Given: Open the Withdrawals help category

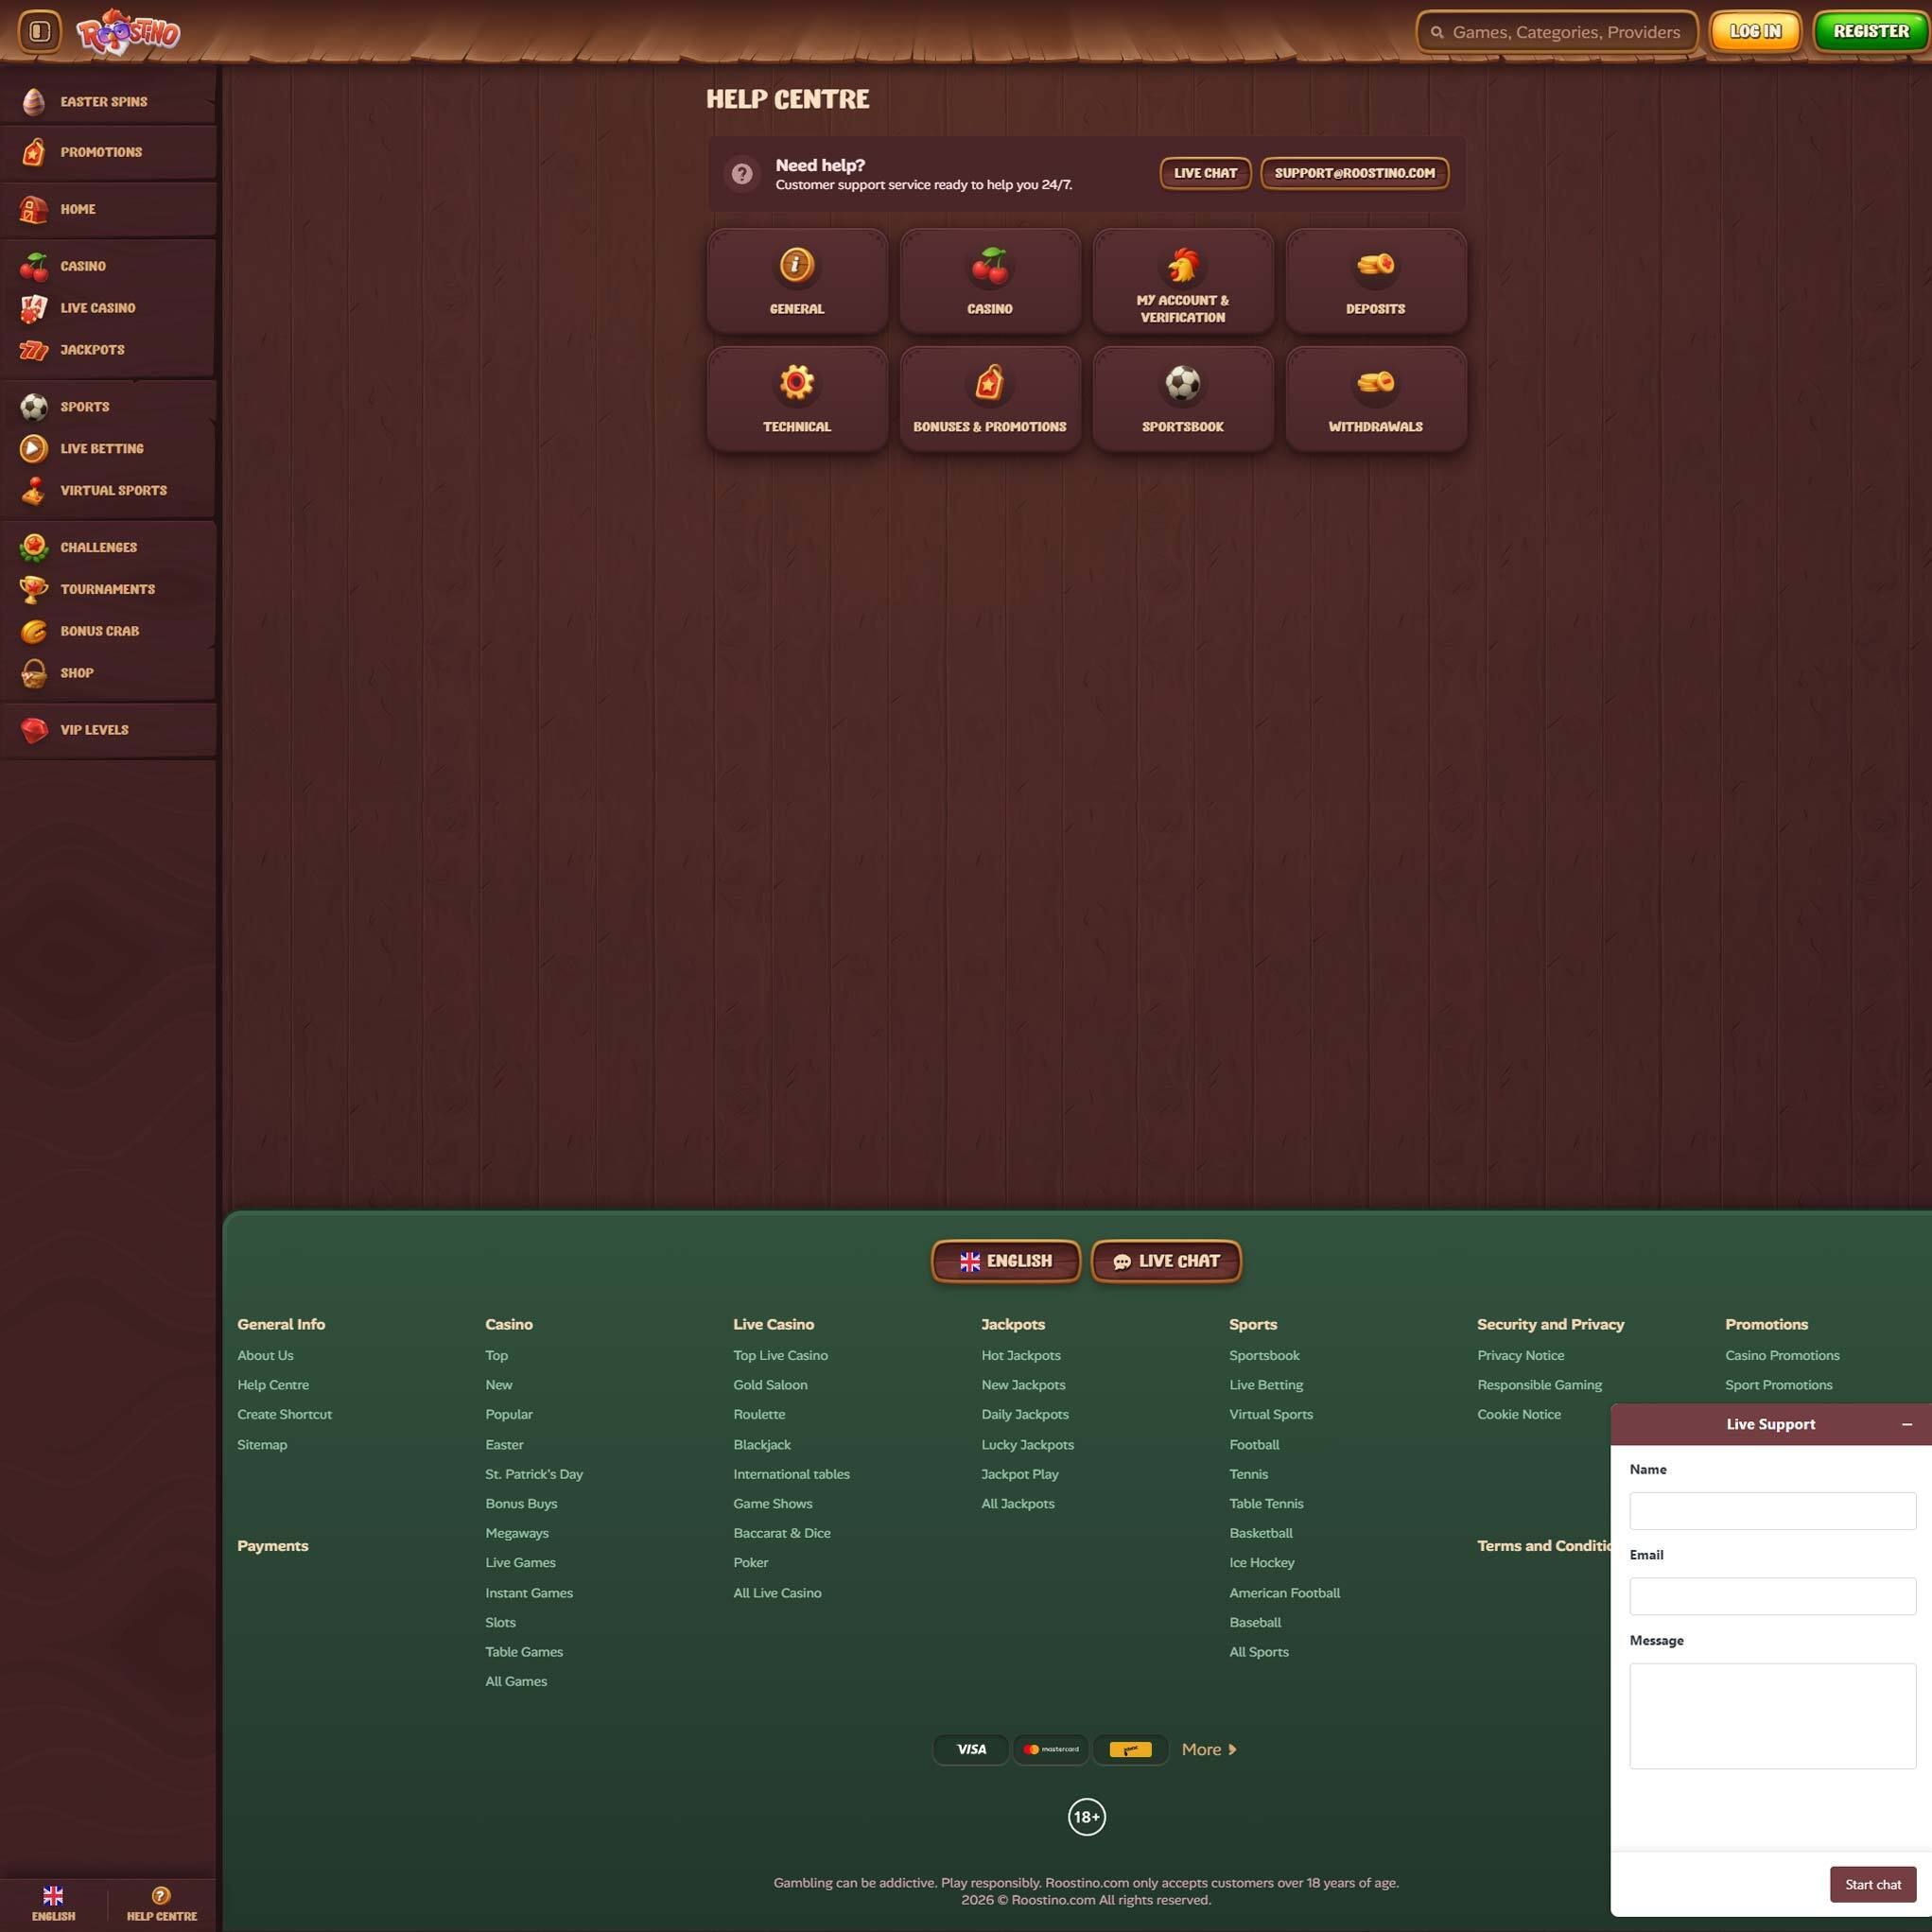Looking at the screenshot, I should tap(1375, 399).
